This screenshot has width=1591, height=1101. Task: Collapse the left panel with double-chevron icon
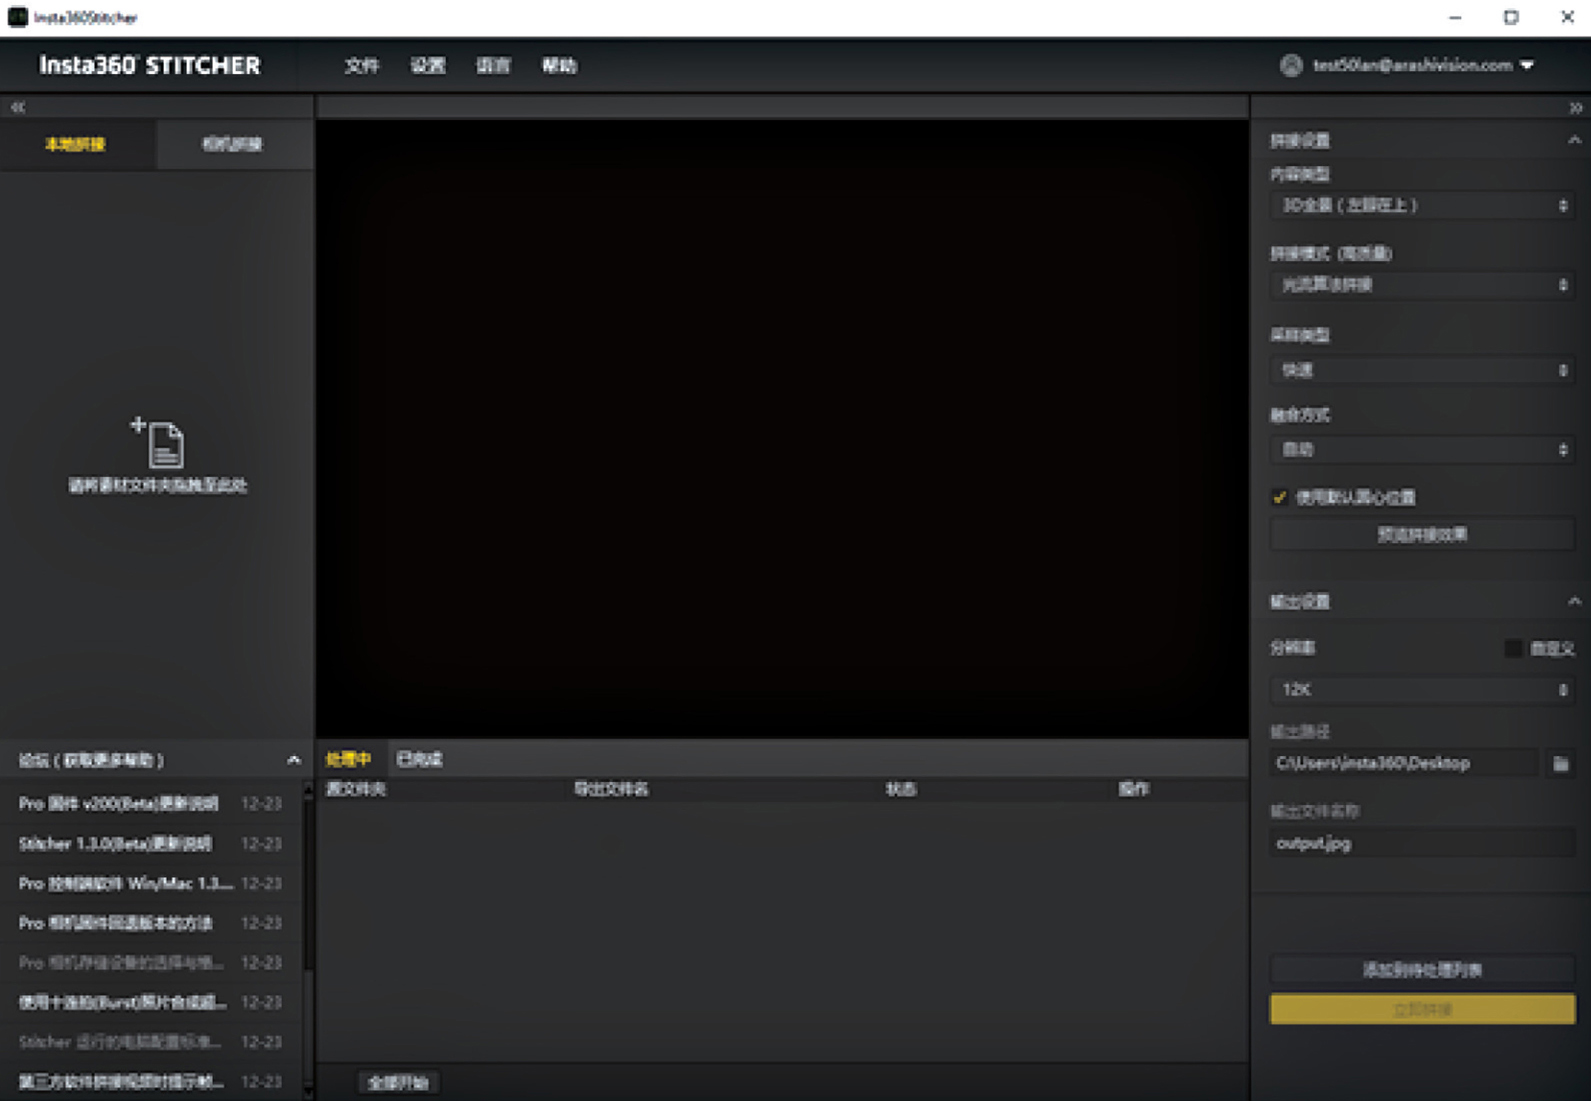tap(18, 107)
